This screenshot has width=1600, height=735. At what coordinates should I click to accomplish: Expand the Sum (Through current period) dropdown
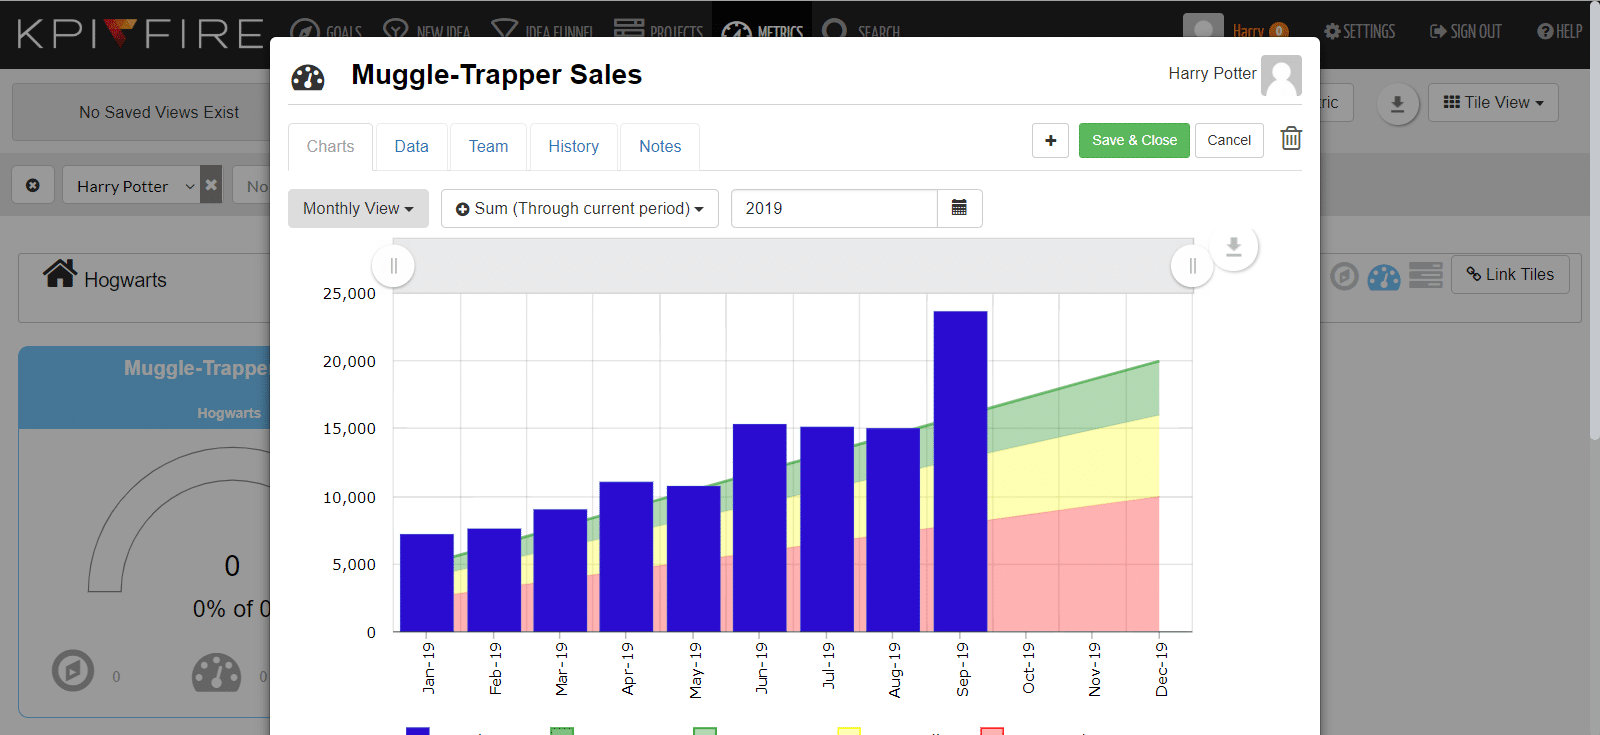580,208
